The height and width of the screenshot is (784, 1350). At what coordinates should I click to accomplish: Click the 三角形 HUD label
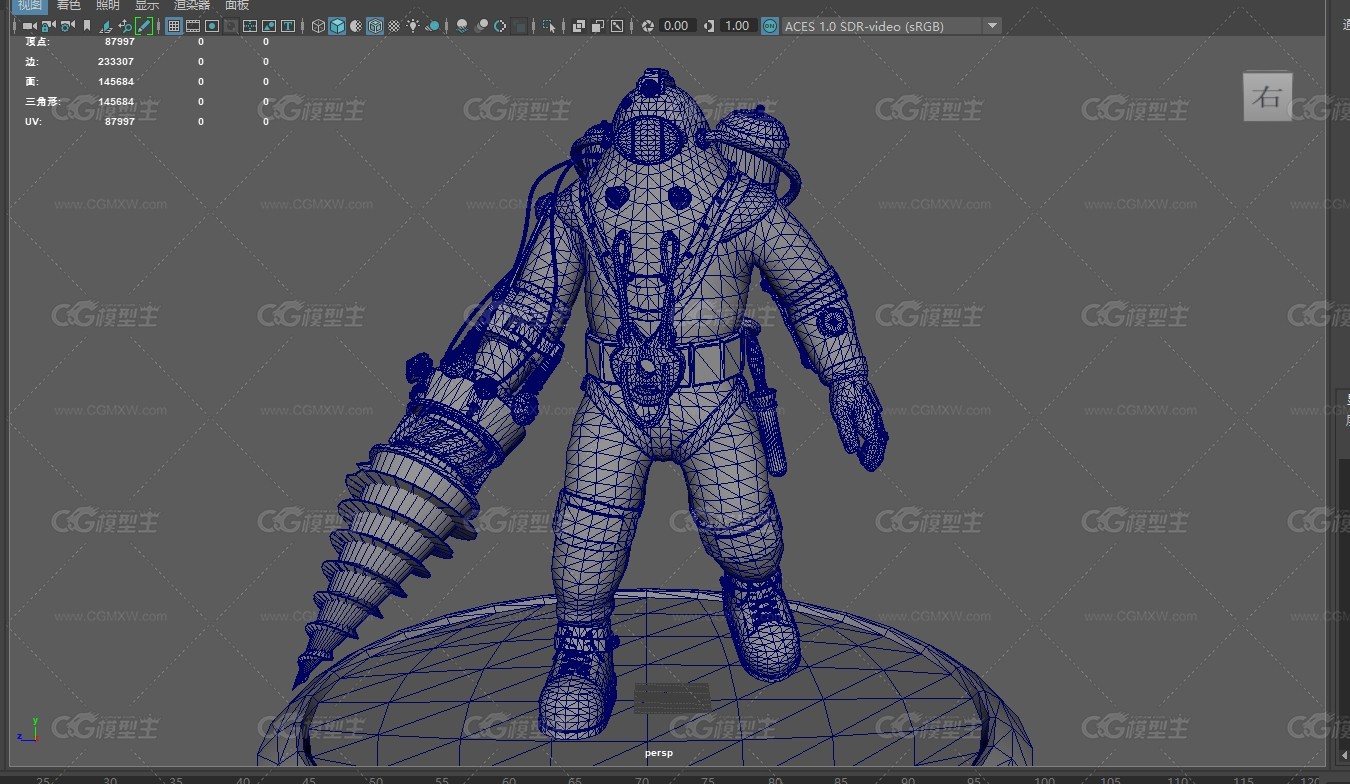pos(42,102)
